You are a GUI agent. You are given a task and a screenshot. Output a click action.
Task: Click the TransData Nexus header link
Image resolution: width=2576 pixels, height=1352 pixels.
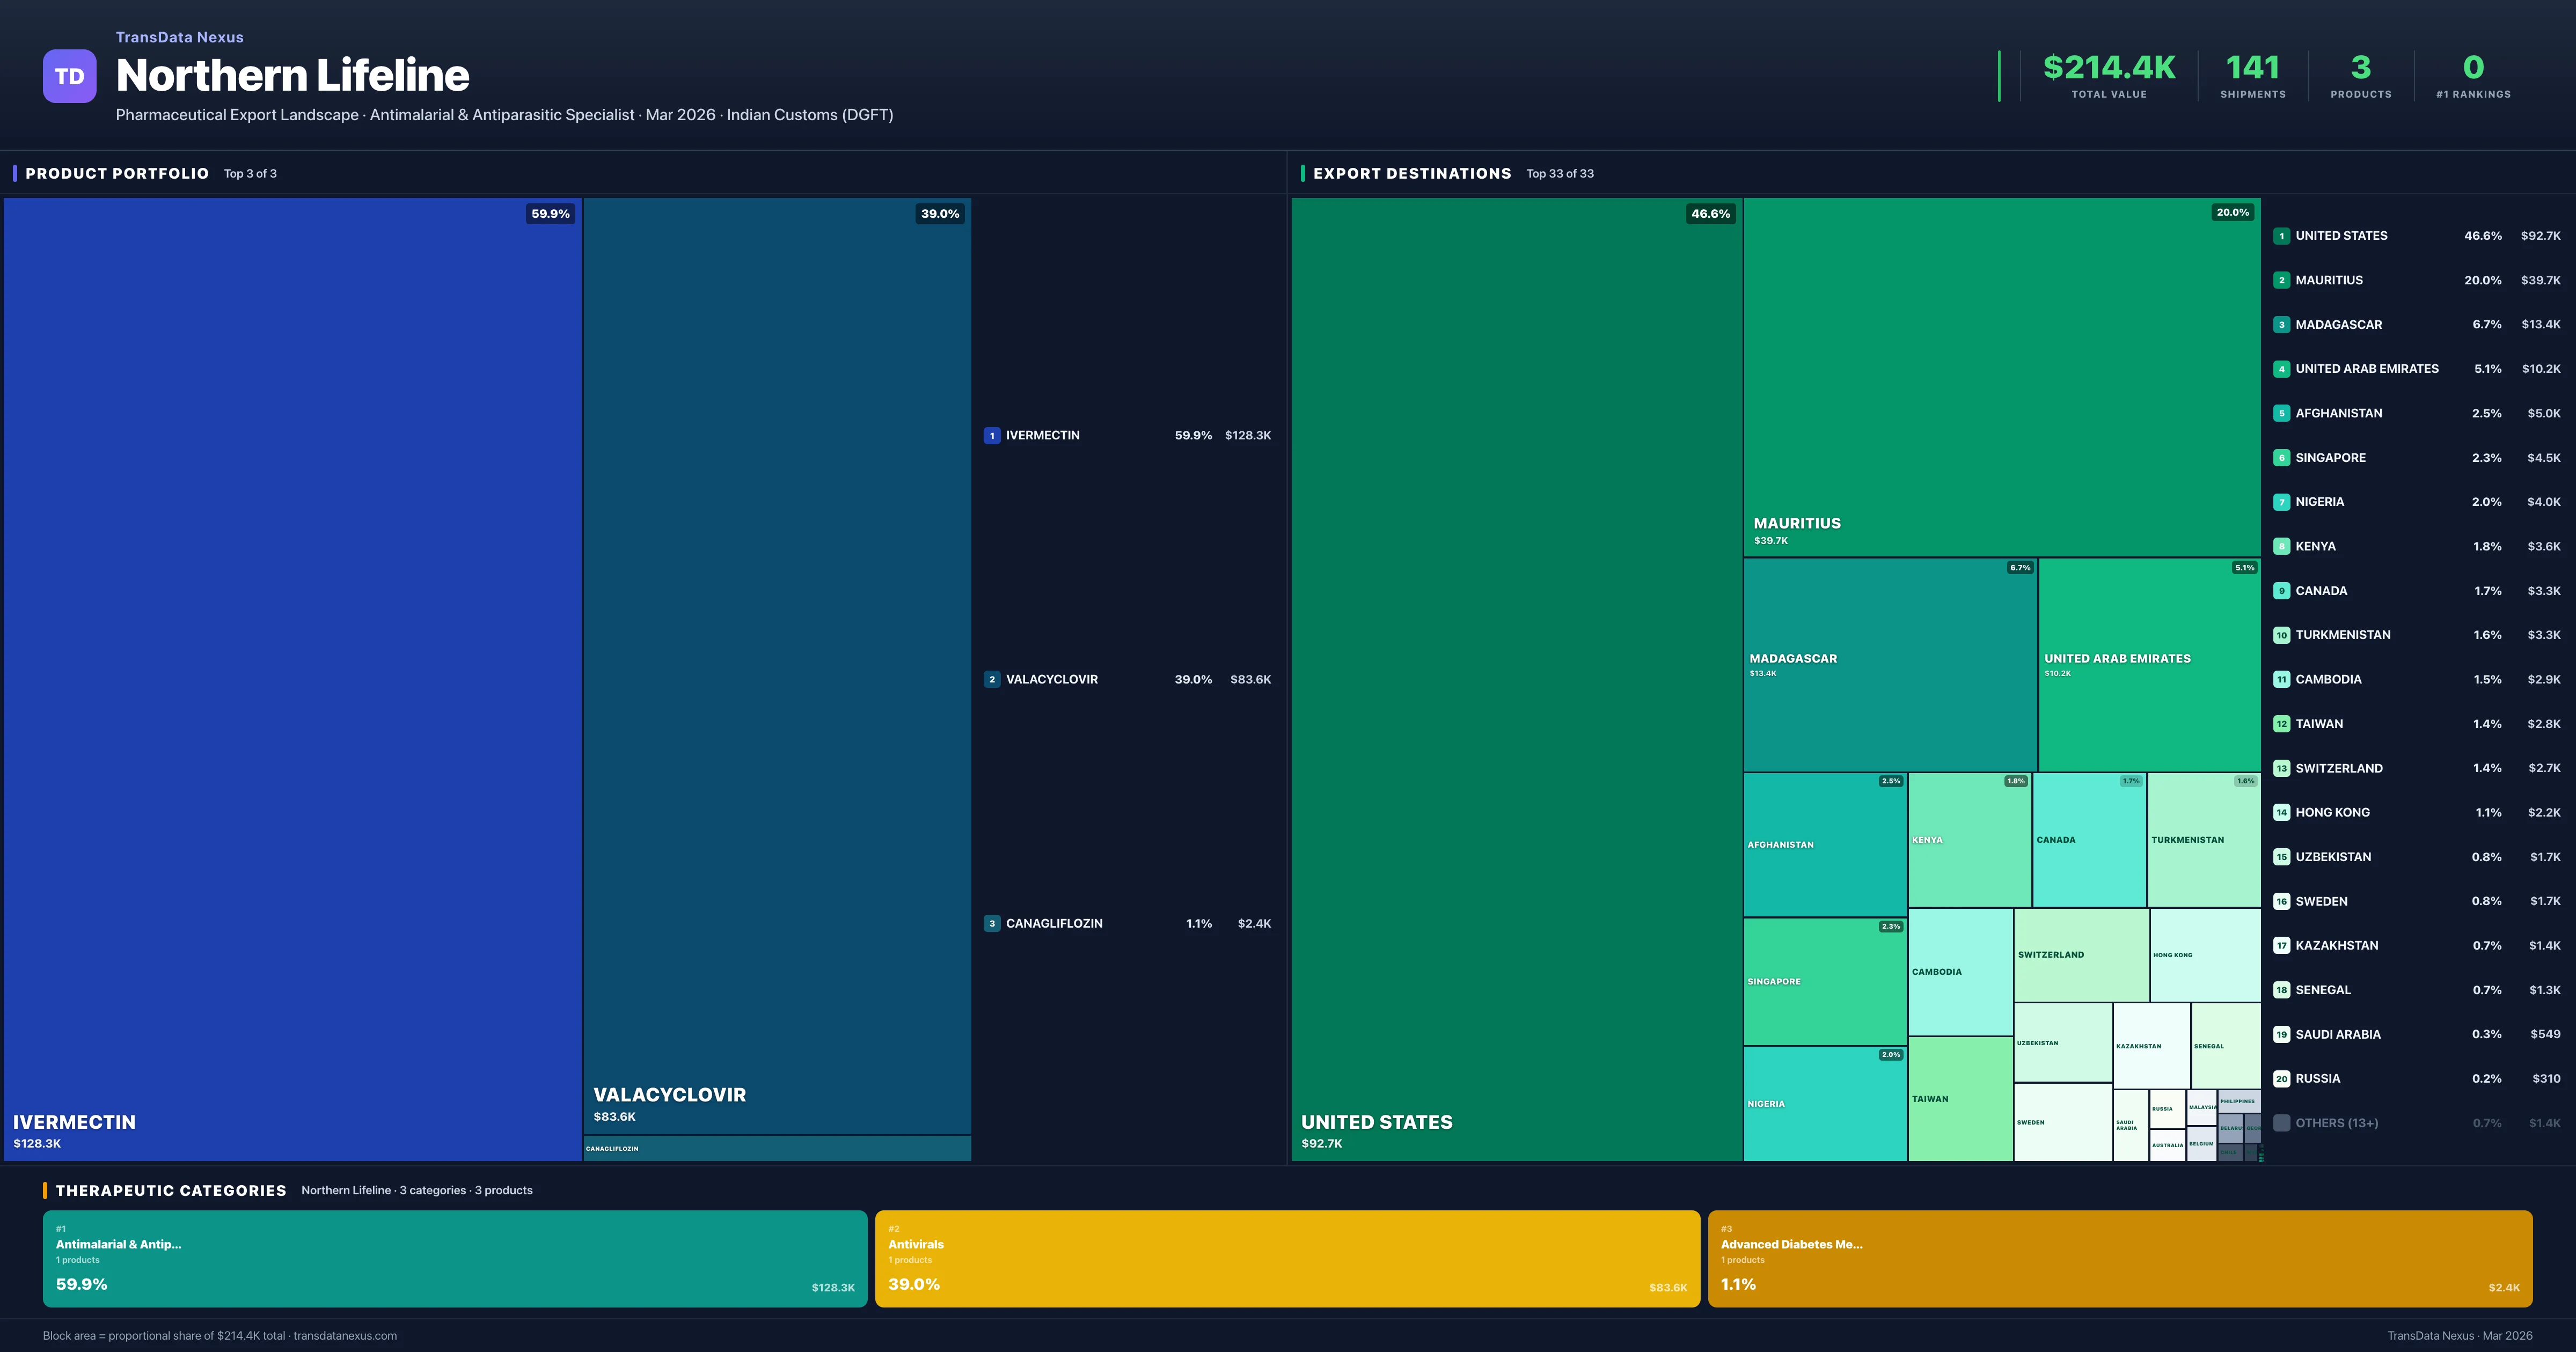click(x=179, y=37)
